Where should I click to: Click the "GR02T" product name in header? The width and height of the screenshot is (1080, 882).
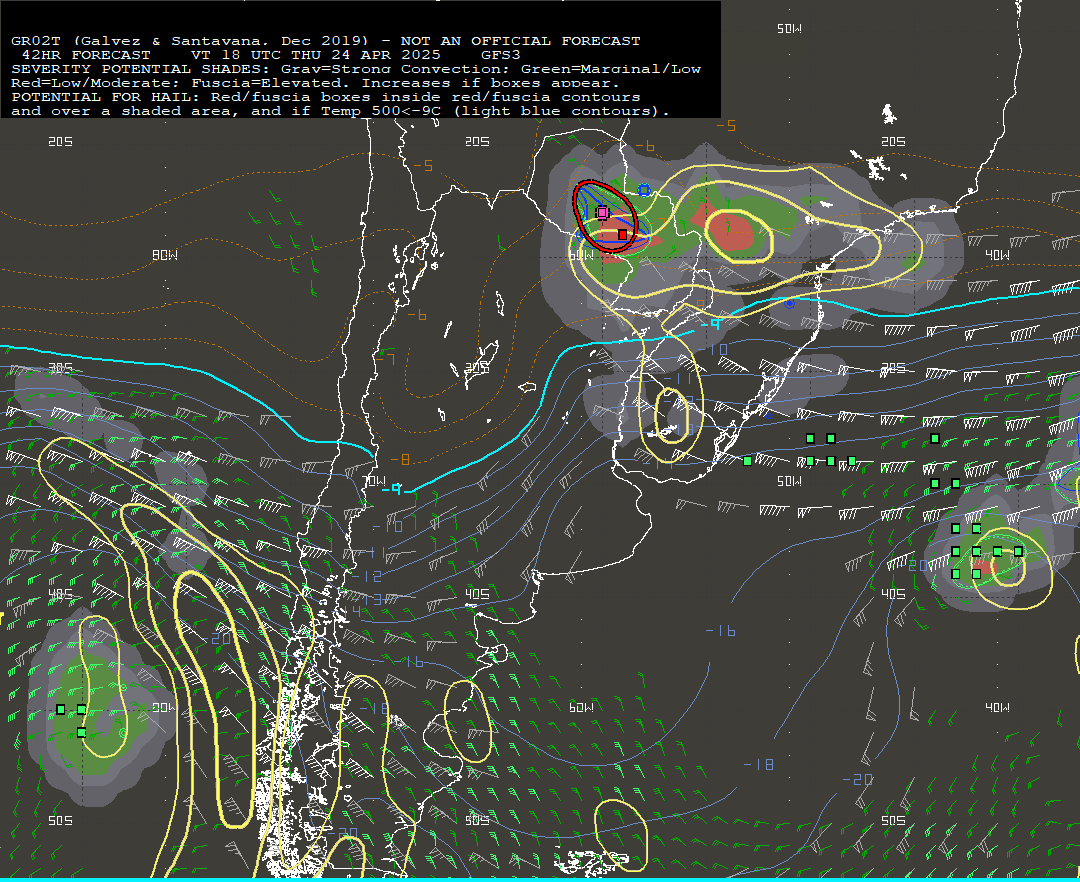(x=36, y=41)
